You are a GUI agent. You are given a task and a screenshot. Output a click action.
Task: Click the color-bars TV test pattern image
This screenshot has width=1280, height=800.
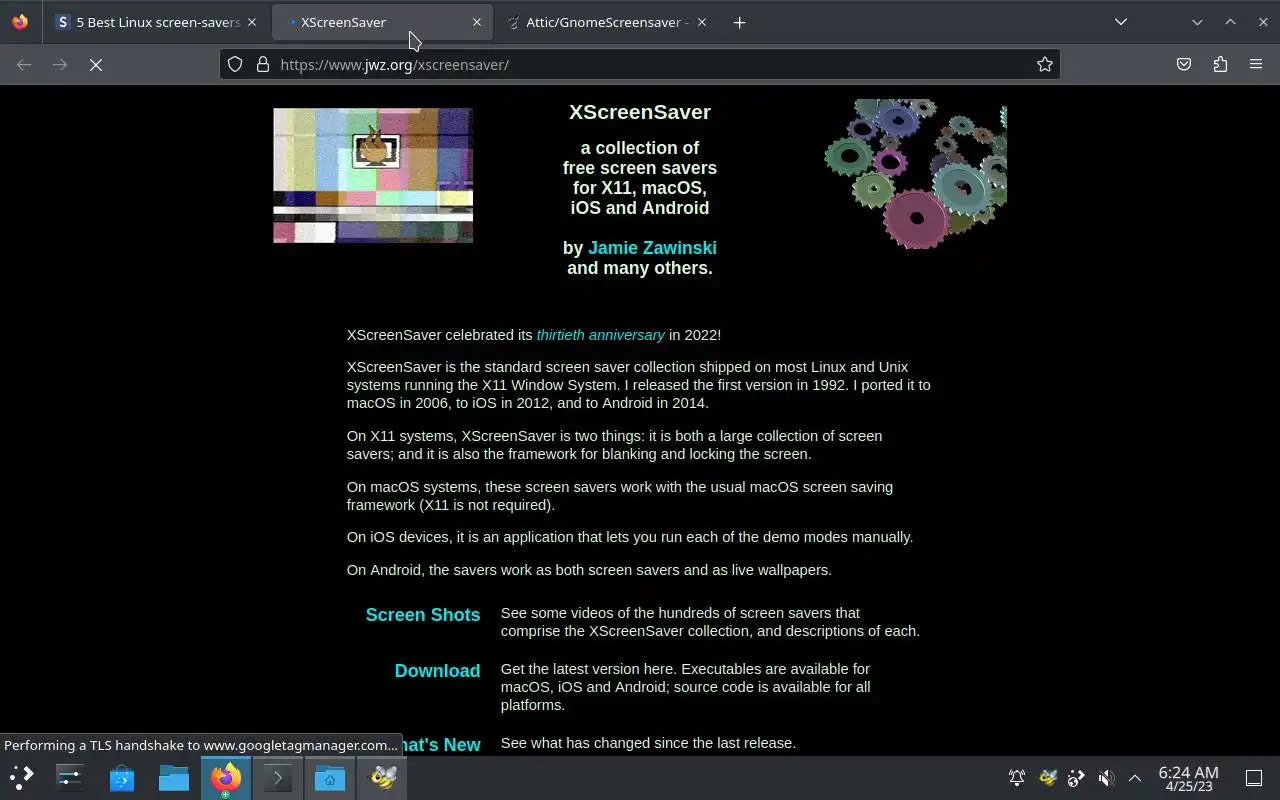click(373, 175)
